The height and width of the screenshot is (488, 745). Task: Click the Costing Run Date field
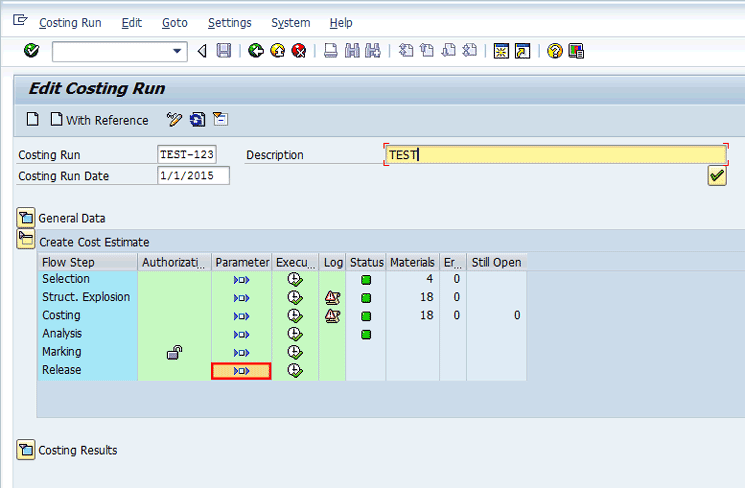point(193,175)
